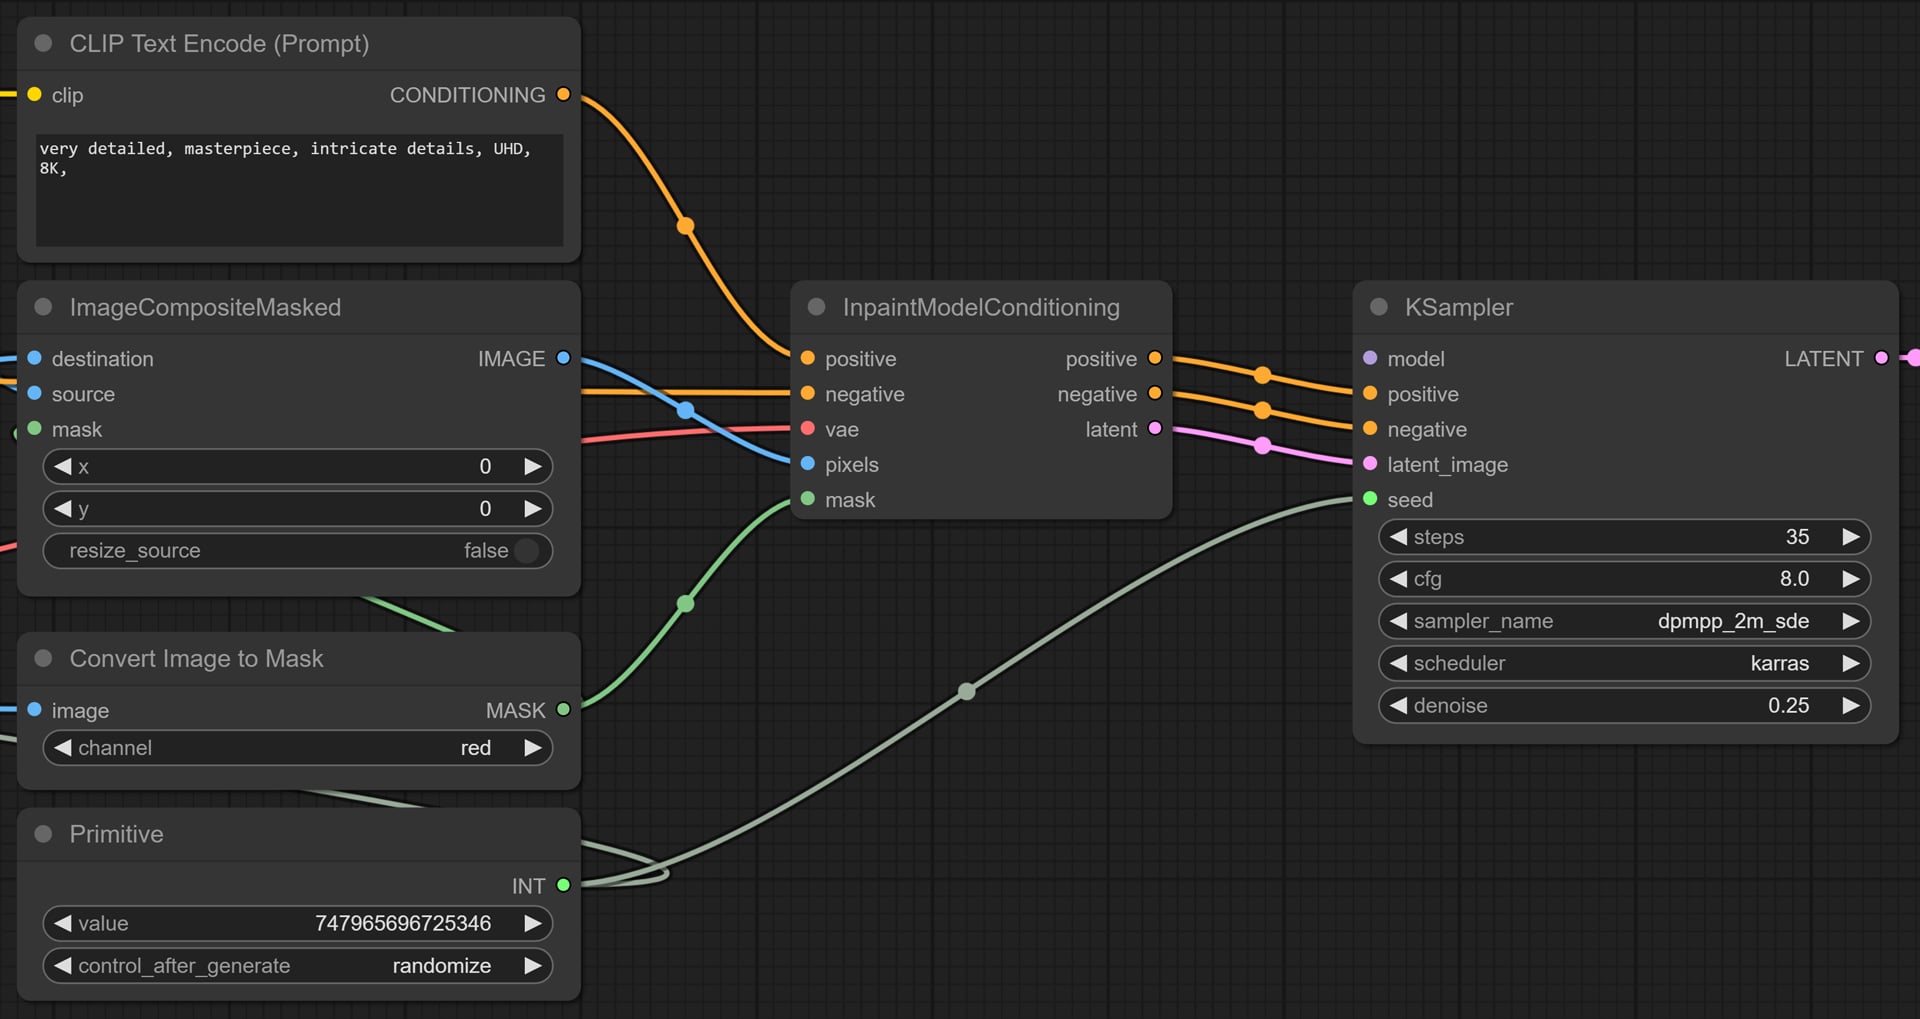Screen dimensions: 1920x1019
Task: Click the mask input socket on InpaintModelConditioning
Action: (808, 498)
